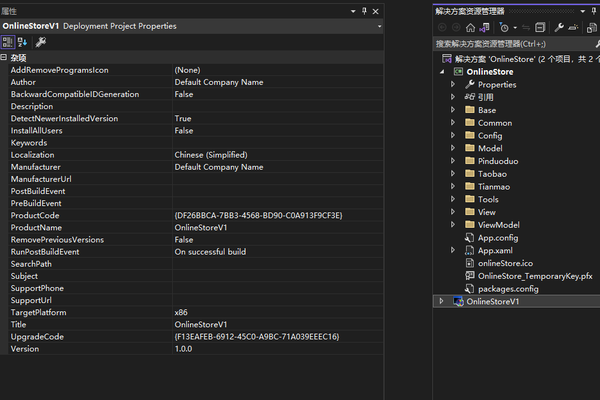Switch Properties grid to categorized view

coord(8,42)
